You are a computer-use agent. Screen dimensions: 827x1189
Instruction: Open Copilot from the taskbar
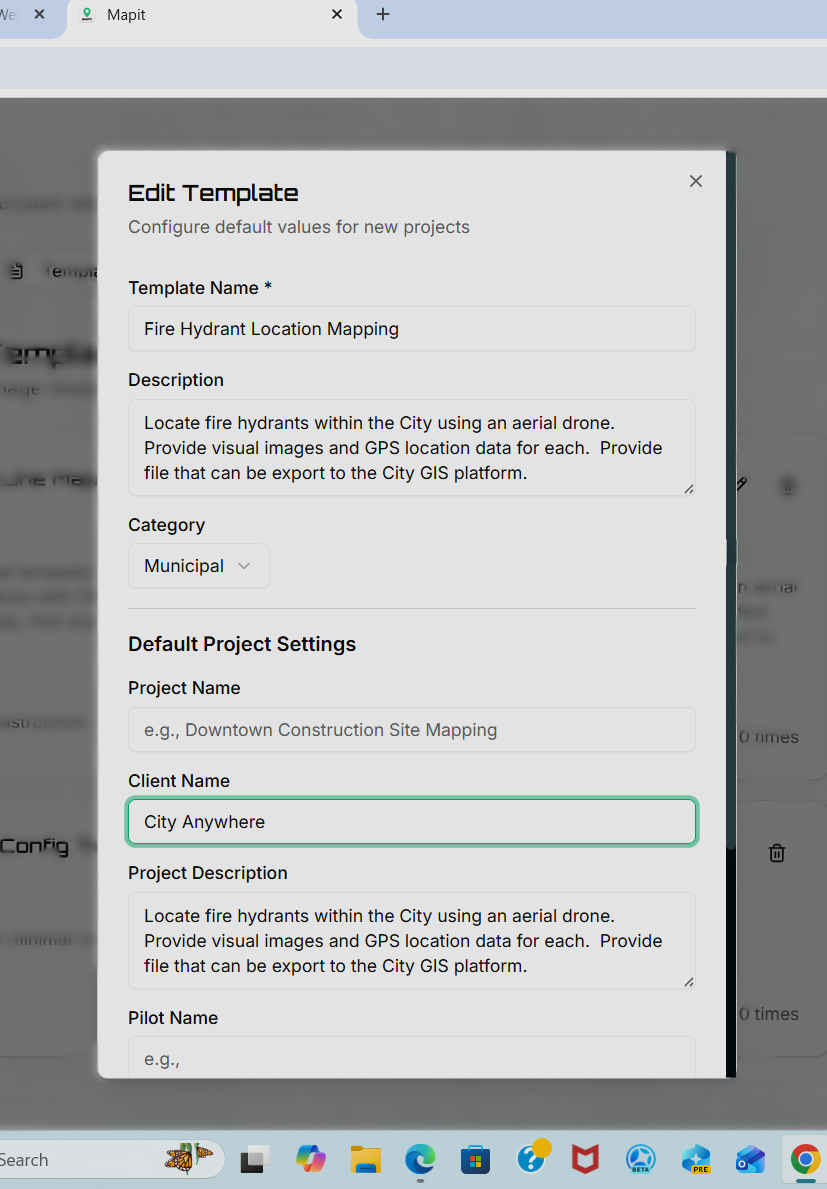[x=310, y=1160]
